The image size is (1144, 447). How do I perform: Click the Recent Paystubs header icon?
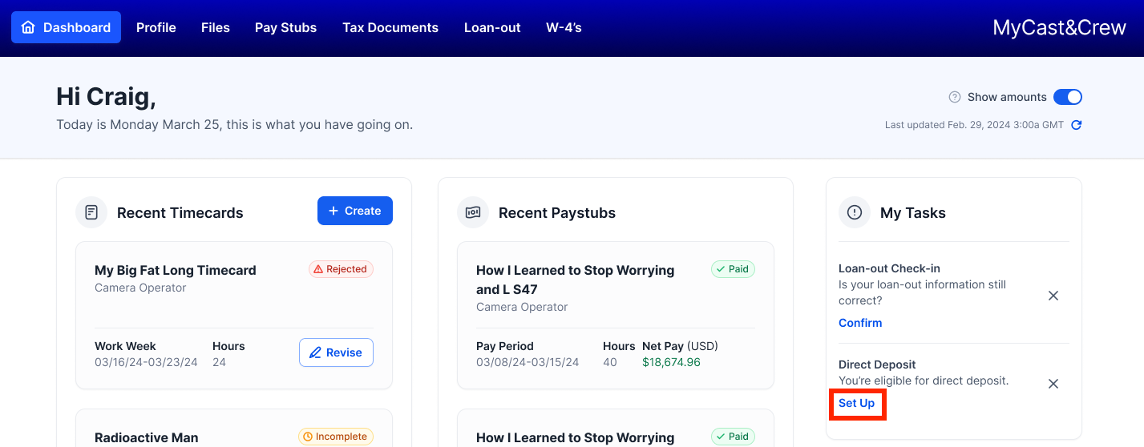[x=474, y=212]
